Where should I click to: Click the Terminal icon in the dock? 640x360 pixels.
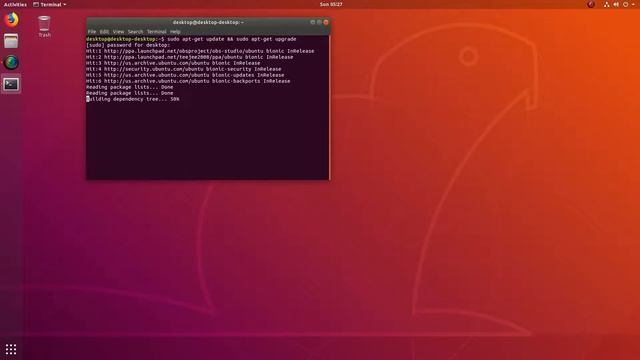[11, 84]
